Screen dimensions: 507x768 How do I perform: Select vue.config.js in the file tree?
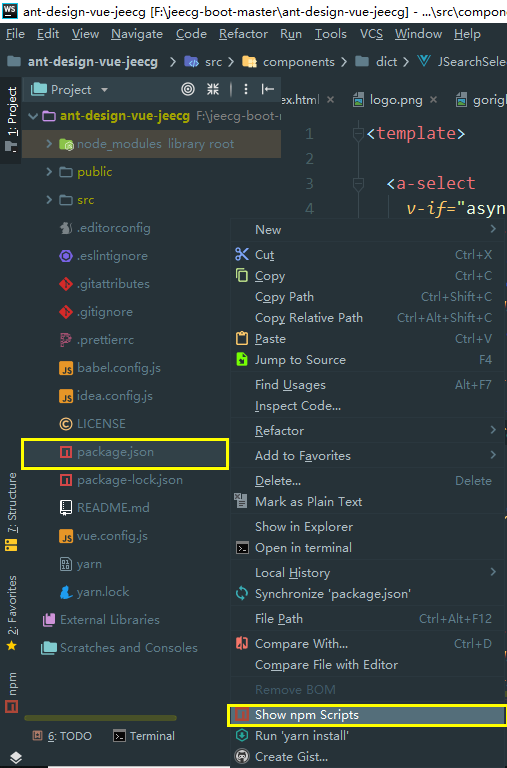(x=112, y=536)
